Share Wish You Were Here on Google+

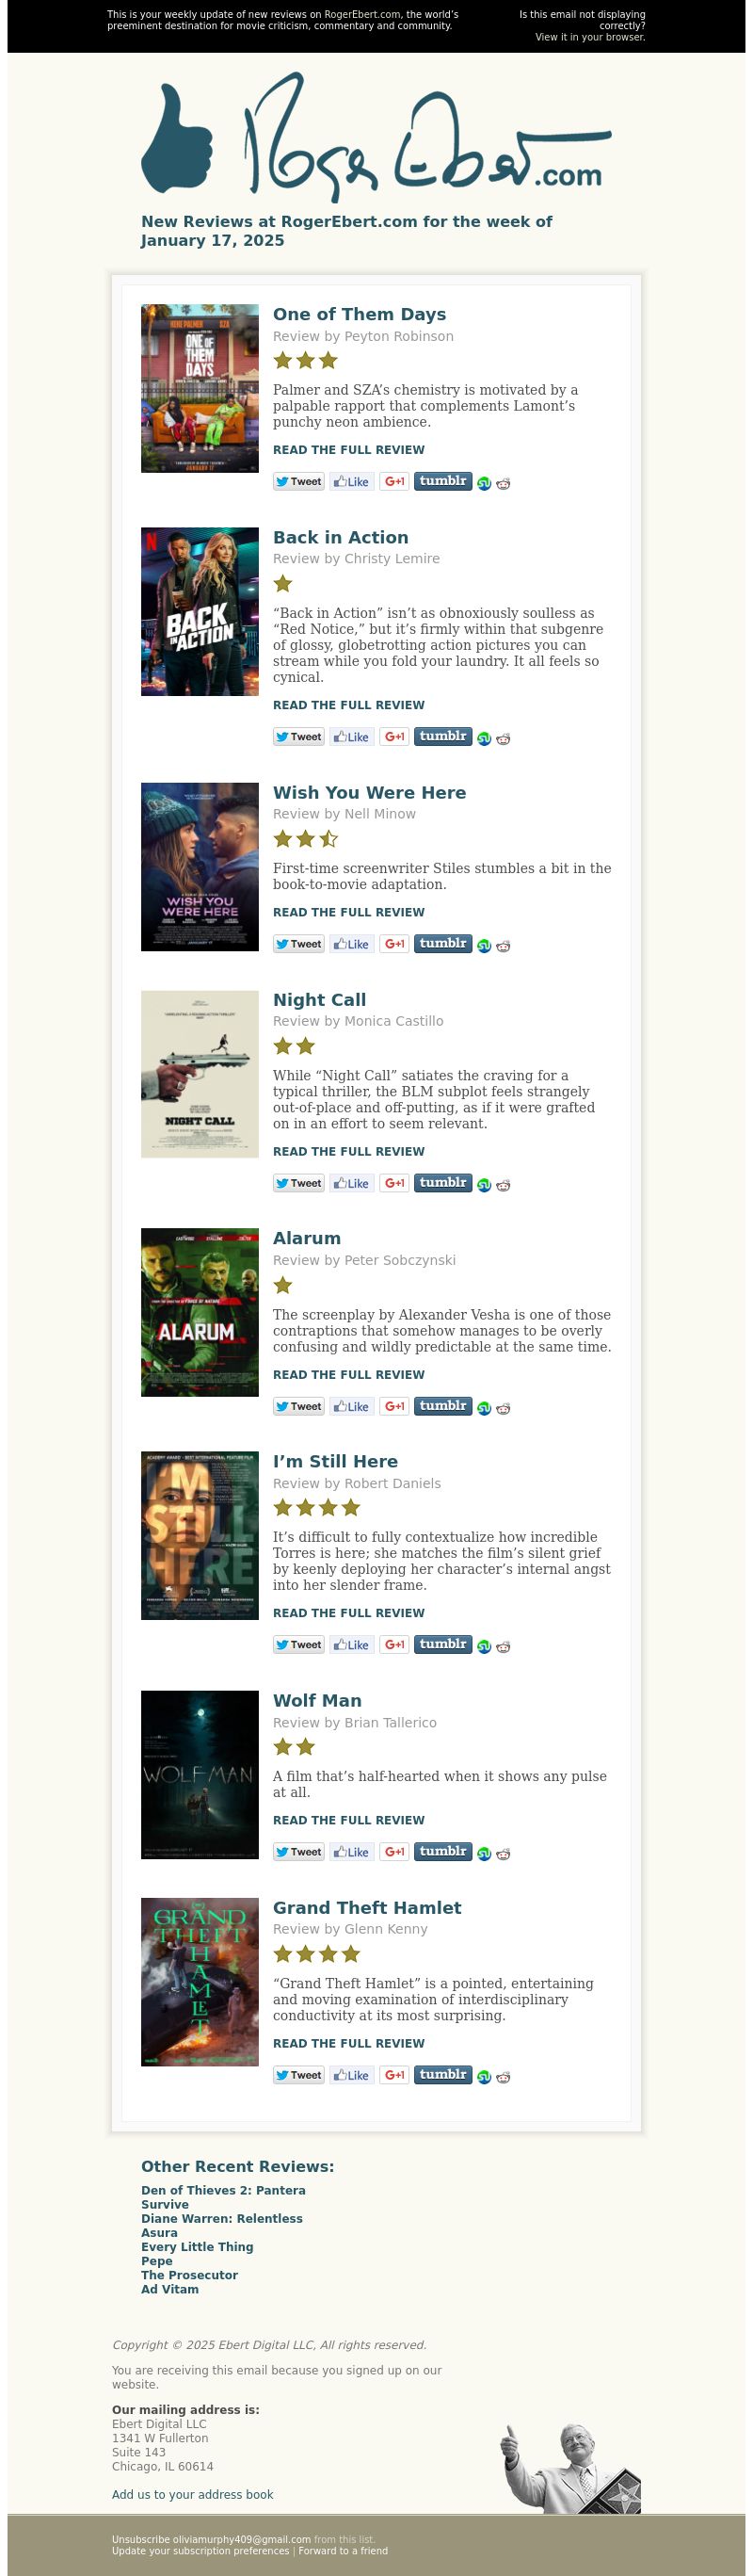394,943
